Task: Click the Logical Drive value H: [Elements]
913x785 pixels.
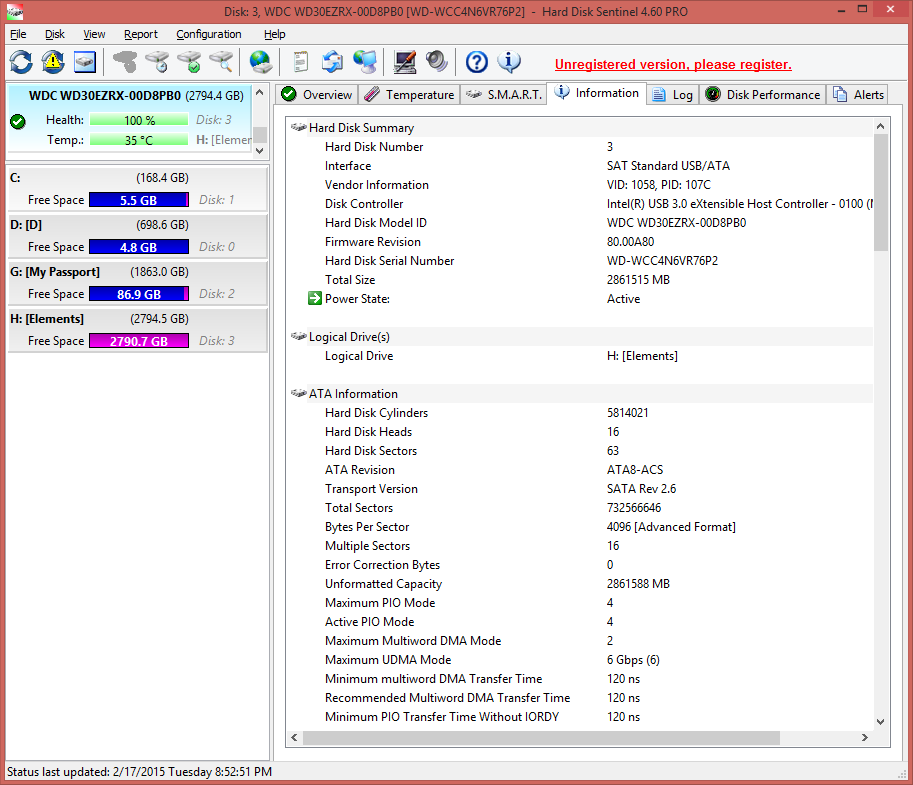Action: 642,356
